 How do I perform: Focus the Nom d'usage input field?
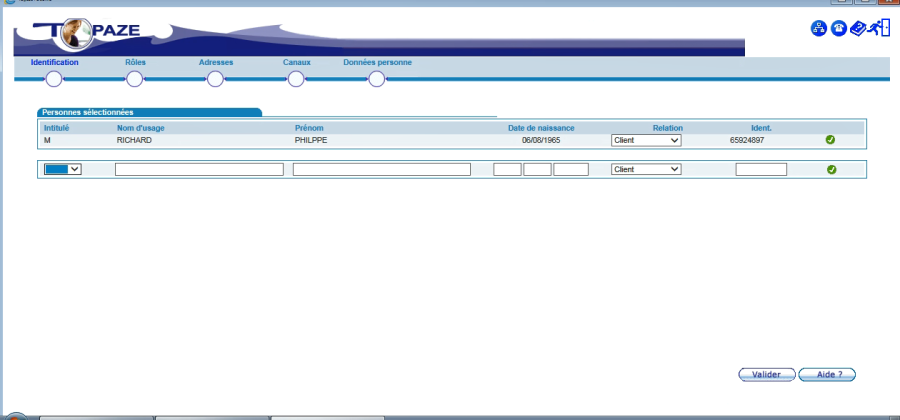coord(199,170)
